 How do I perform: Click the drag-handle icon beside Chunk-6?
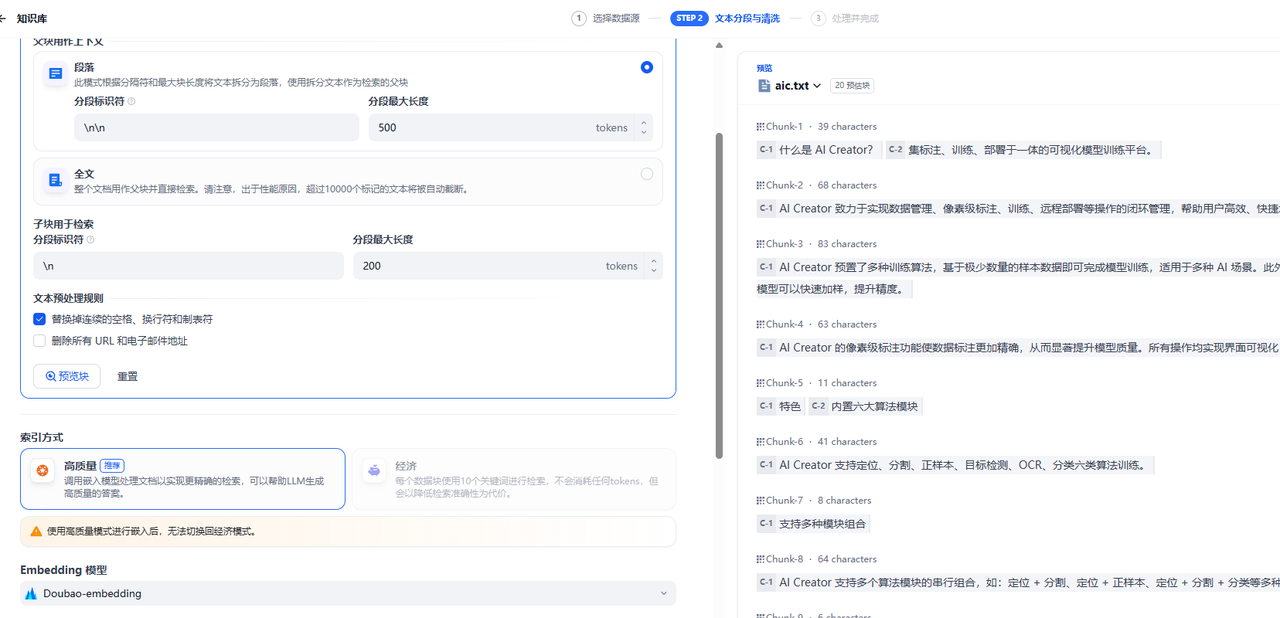[x=760, y=442]
